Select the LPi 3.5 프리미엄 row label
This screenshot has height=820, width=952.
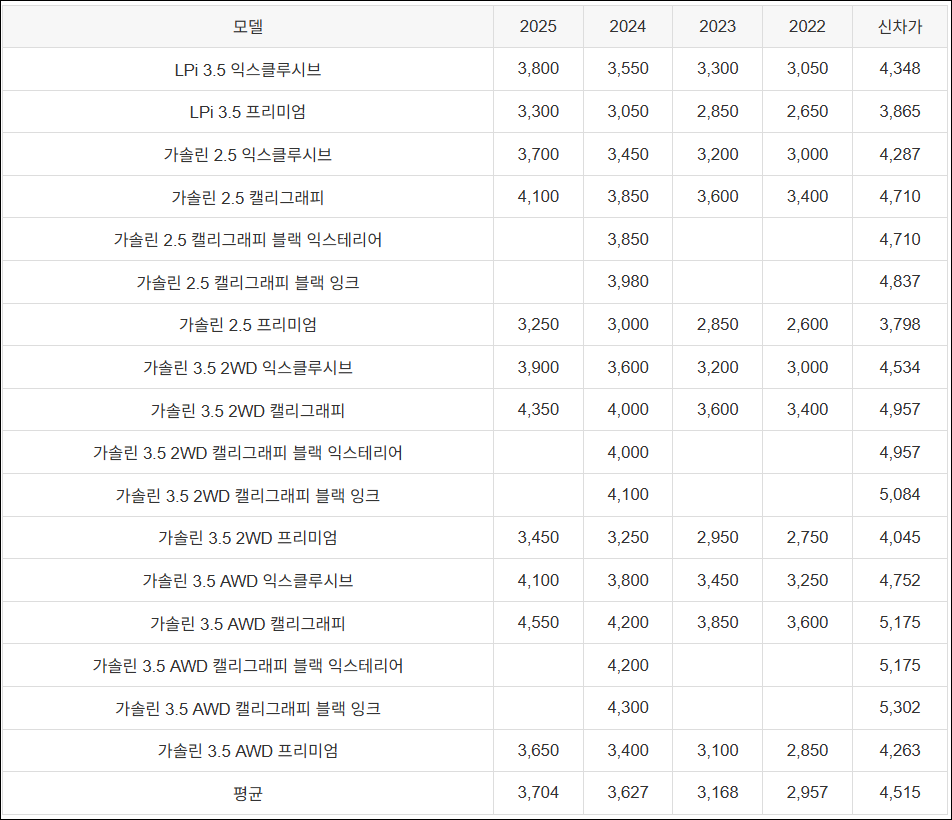pyautogui.click(x=248, y=112)
